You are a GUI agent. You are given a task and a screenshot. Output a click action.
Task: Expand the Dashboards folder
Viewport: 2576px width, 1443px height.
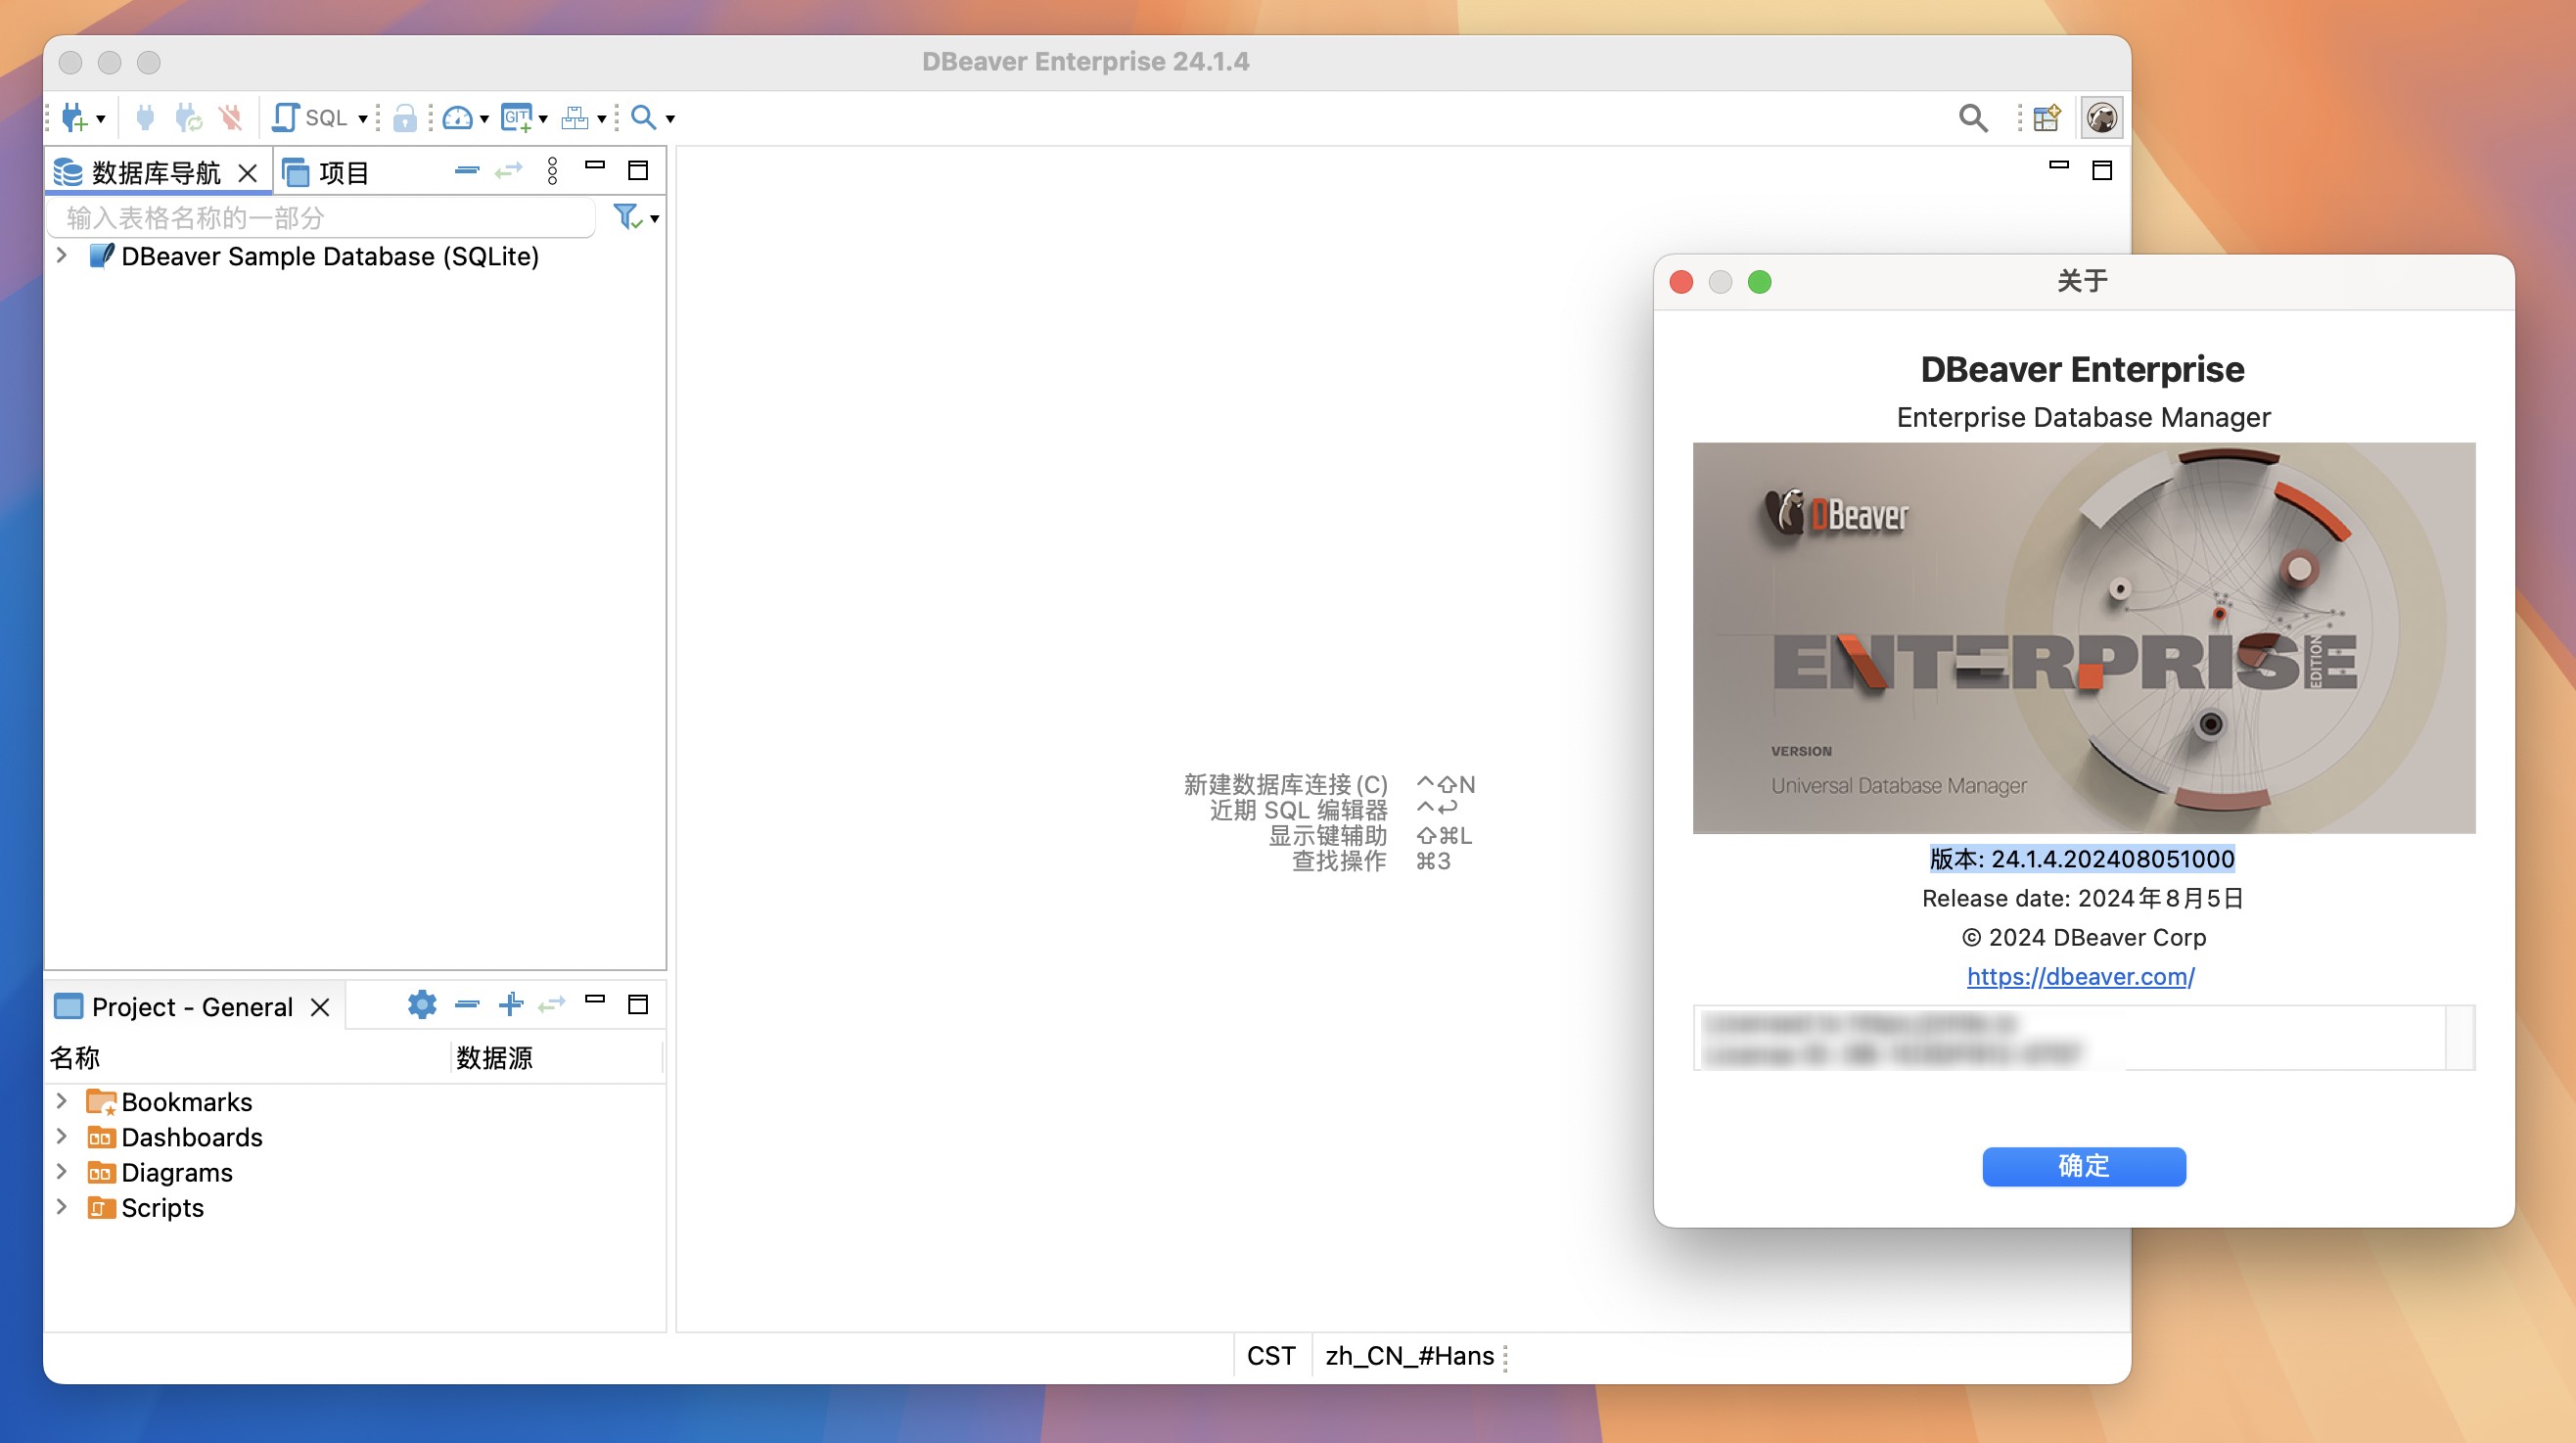click(62, 1136)
